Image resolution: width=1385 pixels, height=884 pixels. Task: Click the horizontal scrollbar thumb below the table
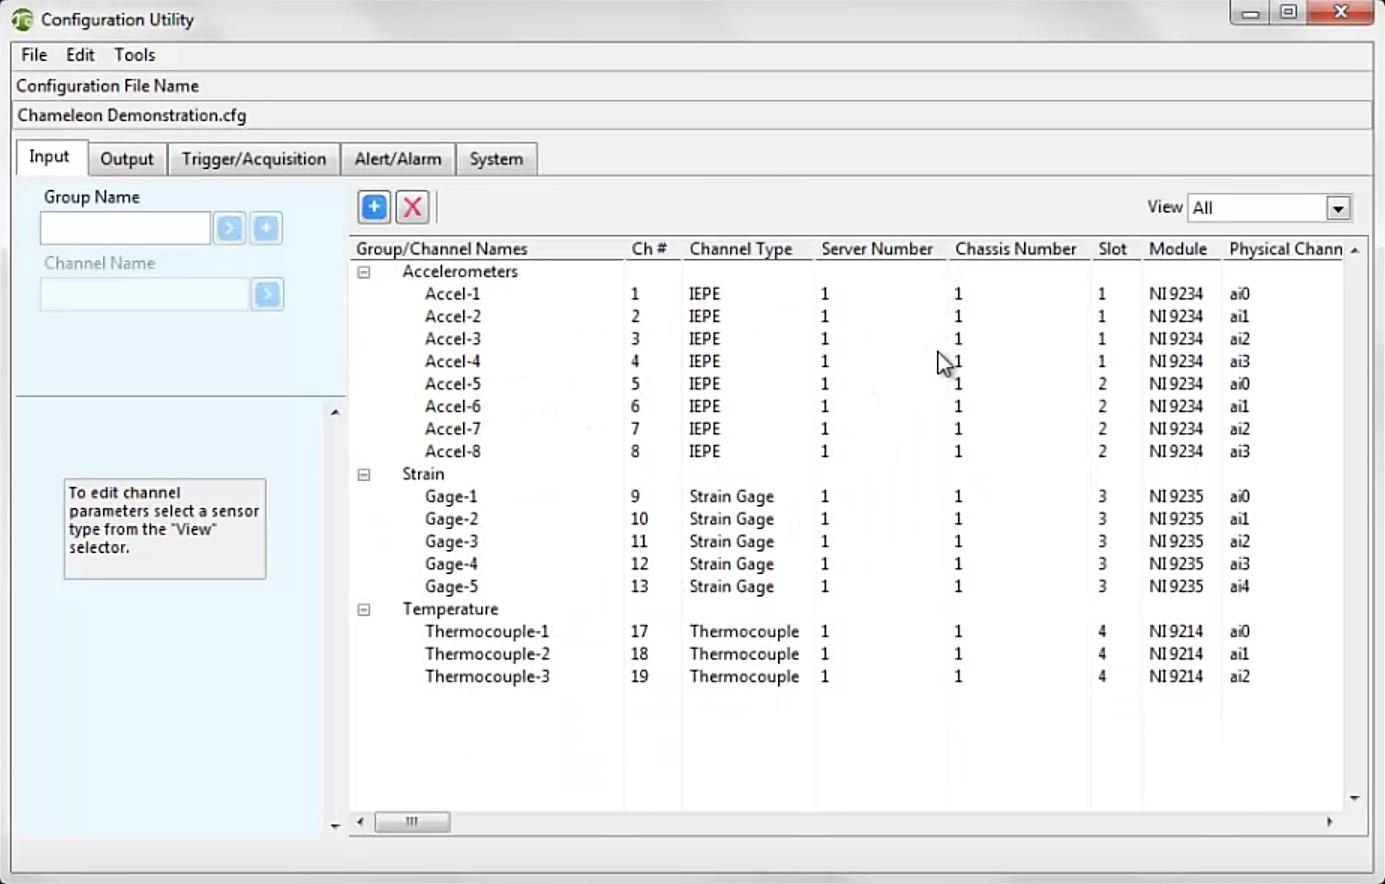pos(412,822)
